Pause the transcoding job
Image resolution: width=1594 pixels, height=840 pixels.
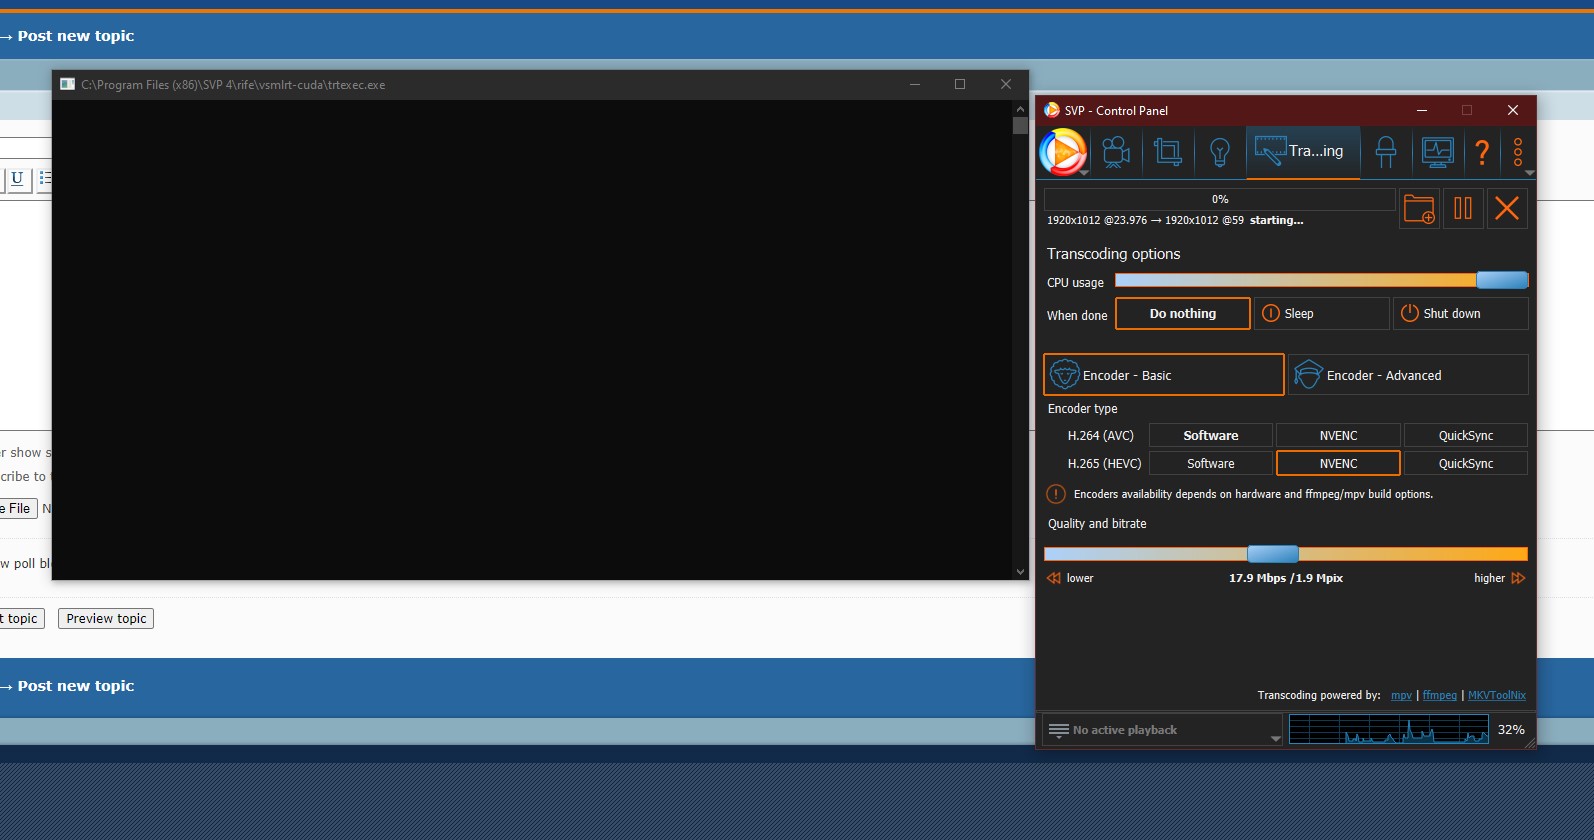click(x=1463, y=208)
